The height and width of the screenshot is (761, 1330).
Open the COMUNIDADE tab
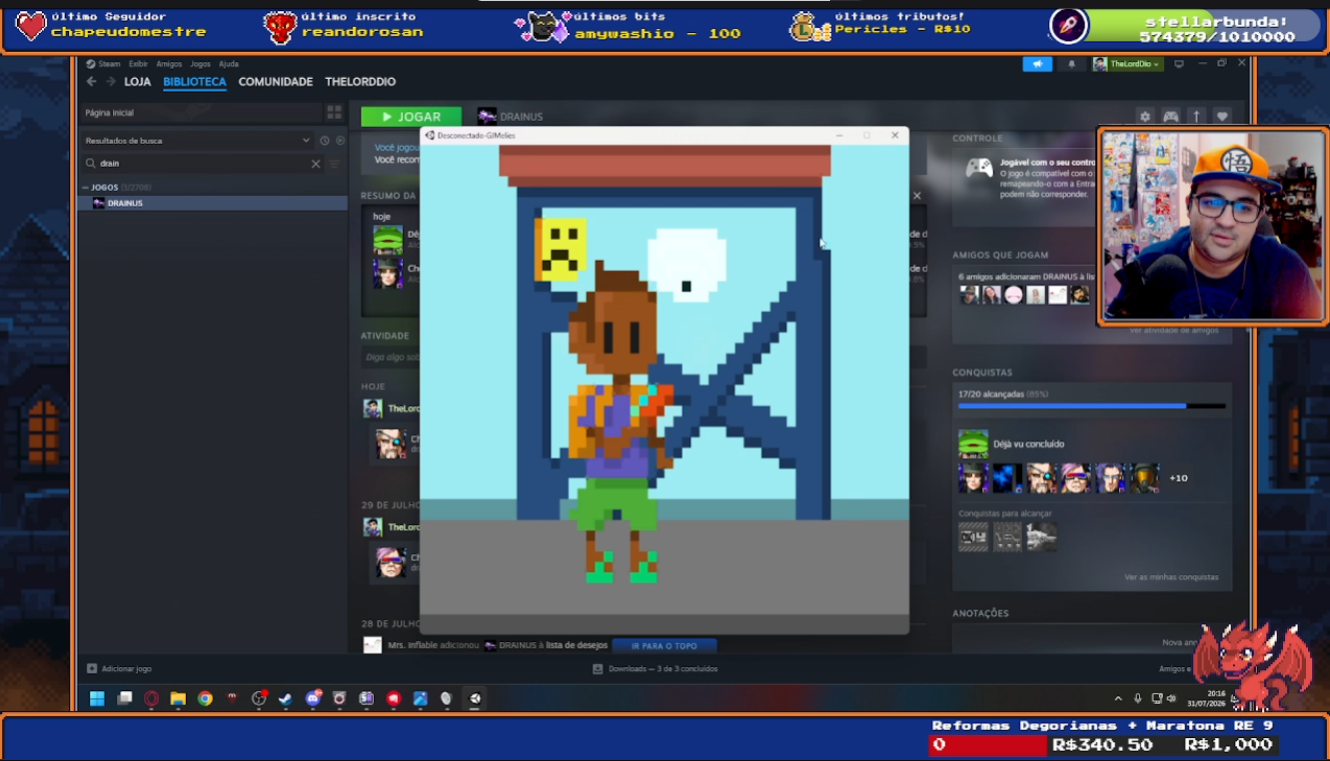click(276, 82)
